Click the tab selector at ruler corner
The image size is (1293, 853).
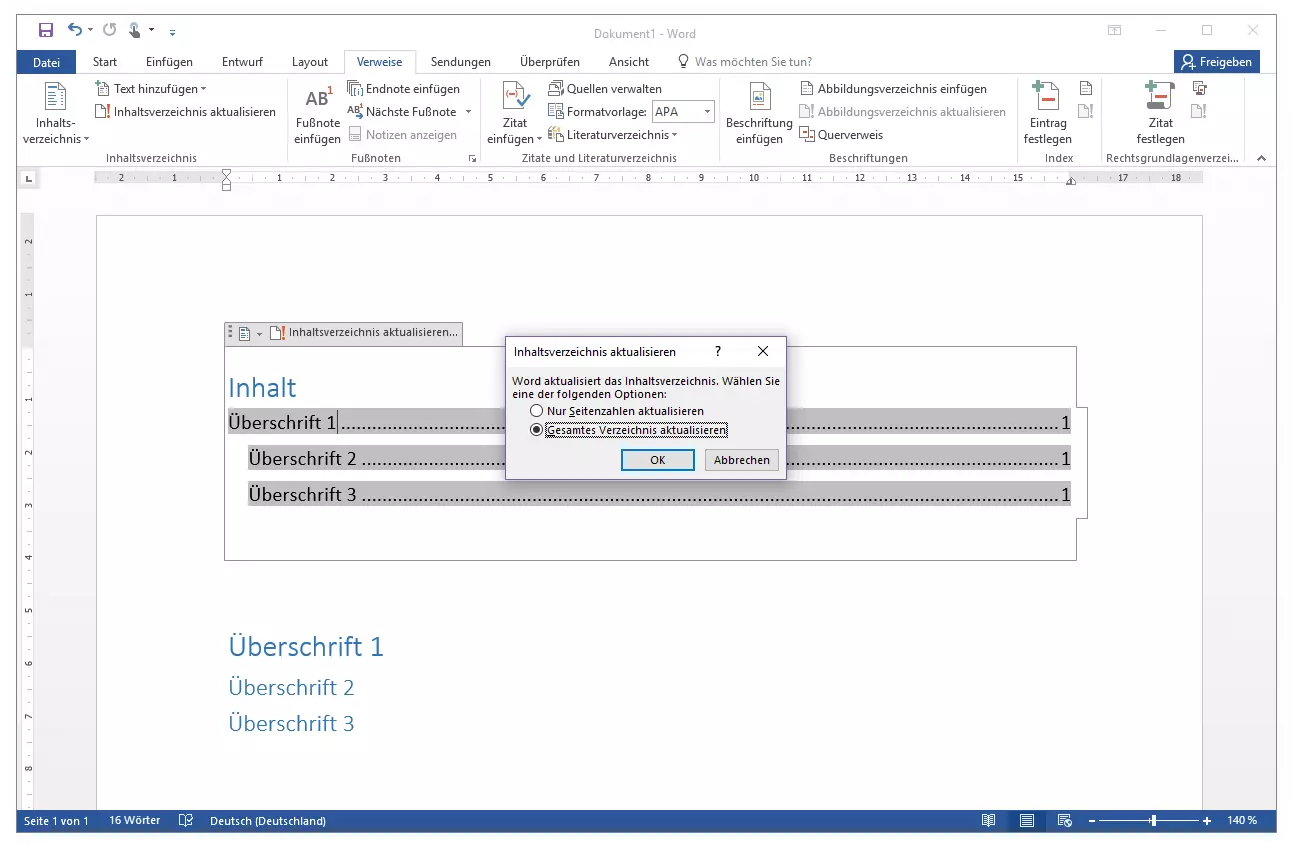pos(28,178)
